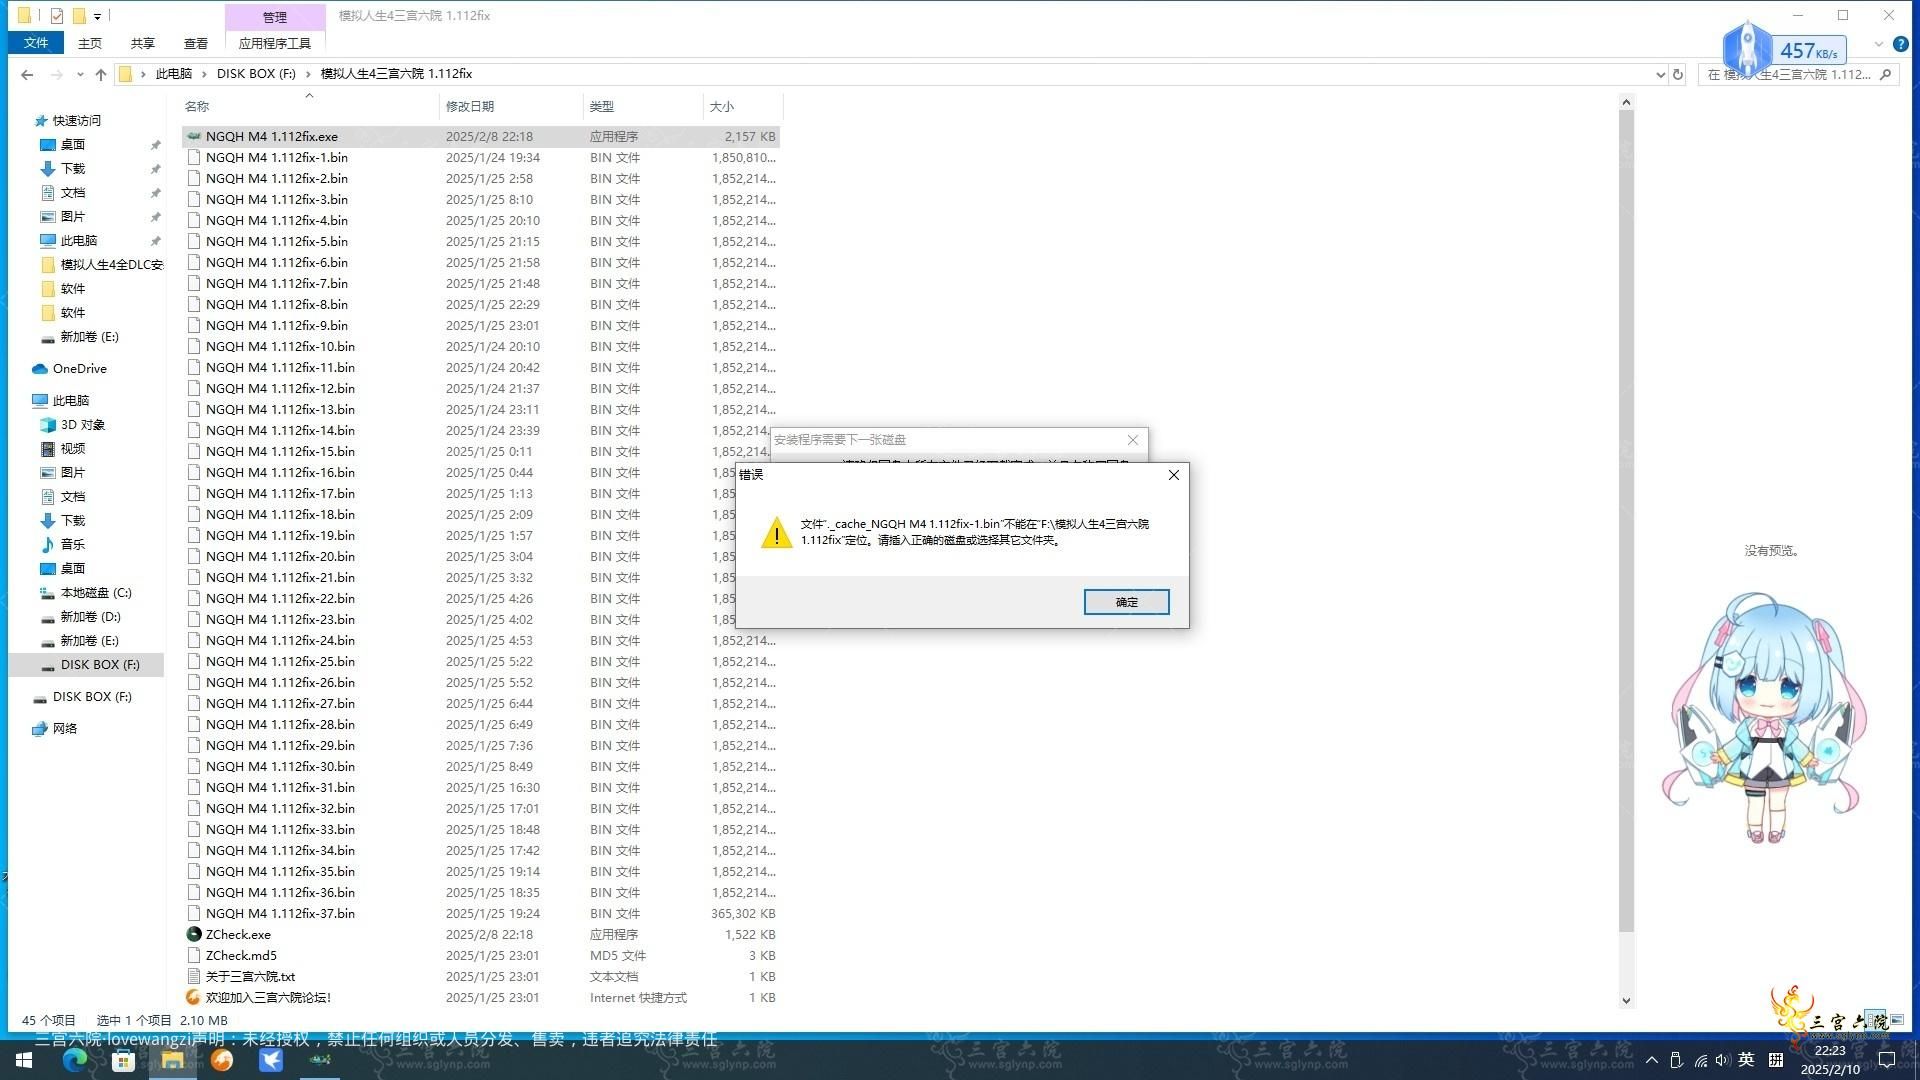Sort files by 名称 column

(x=197, y=106)
